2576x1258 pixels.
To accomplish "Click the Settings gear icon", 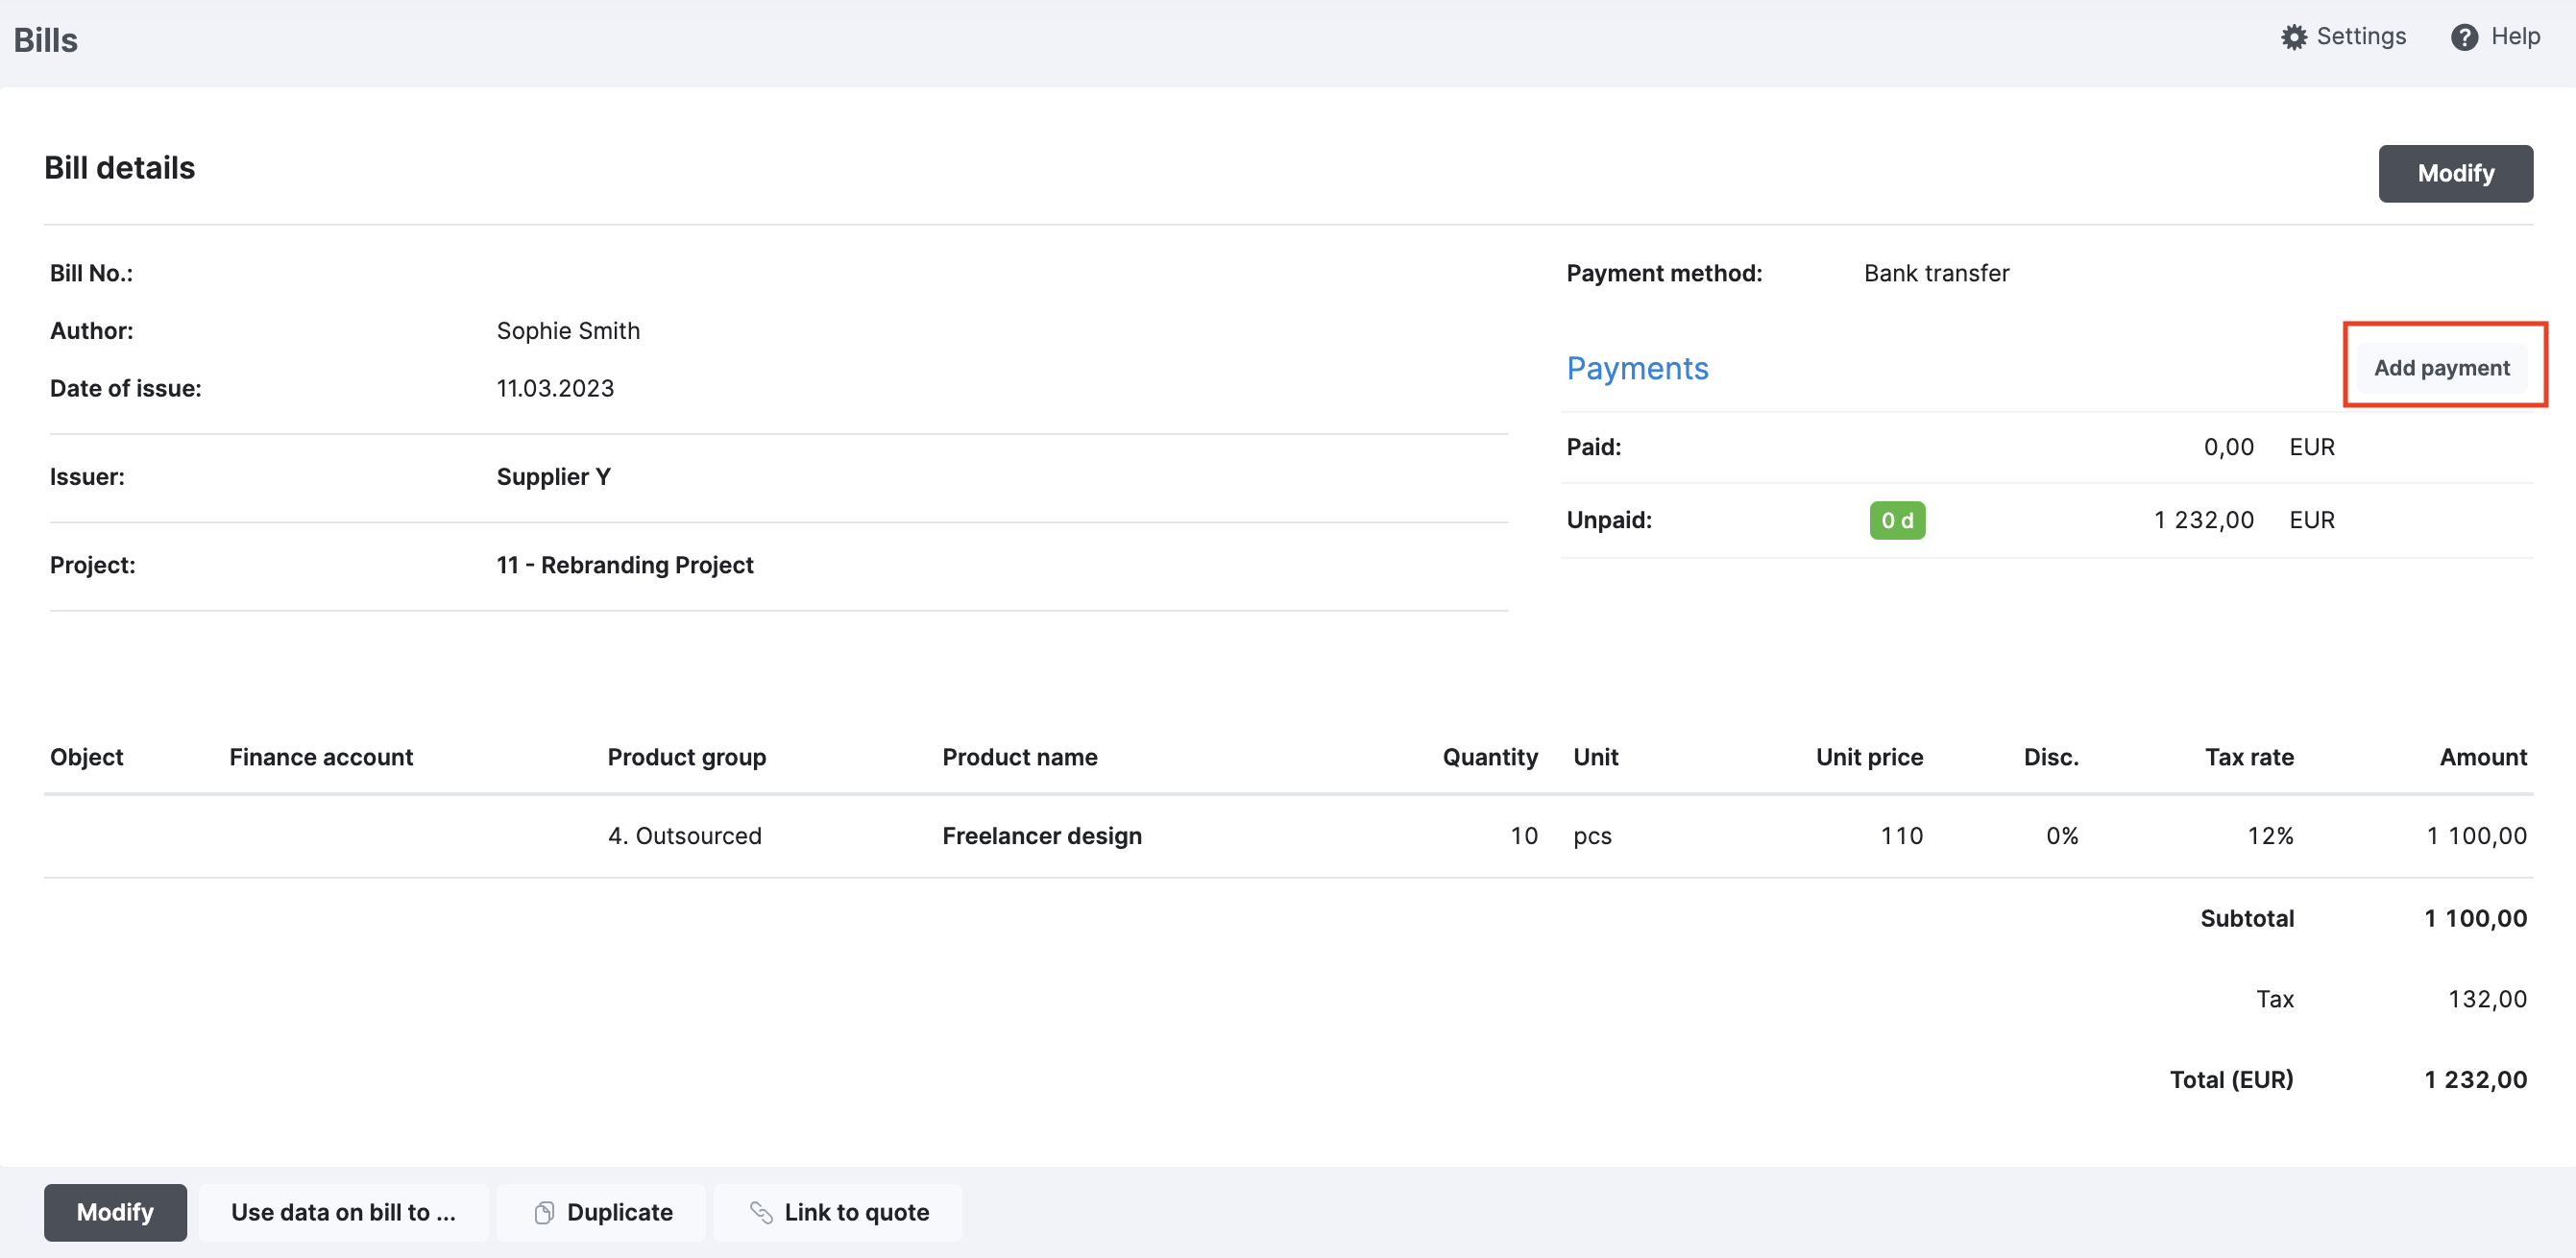I will (x=2294, y=37).
